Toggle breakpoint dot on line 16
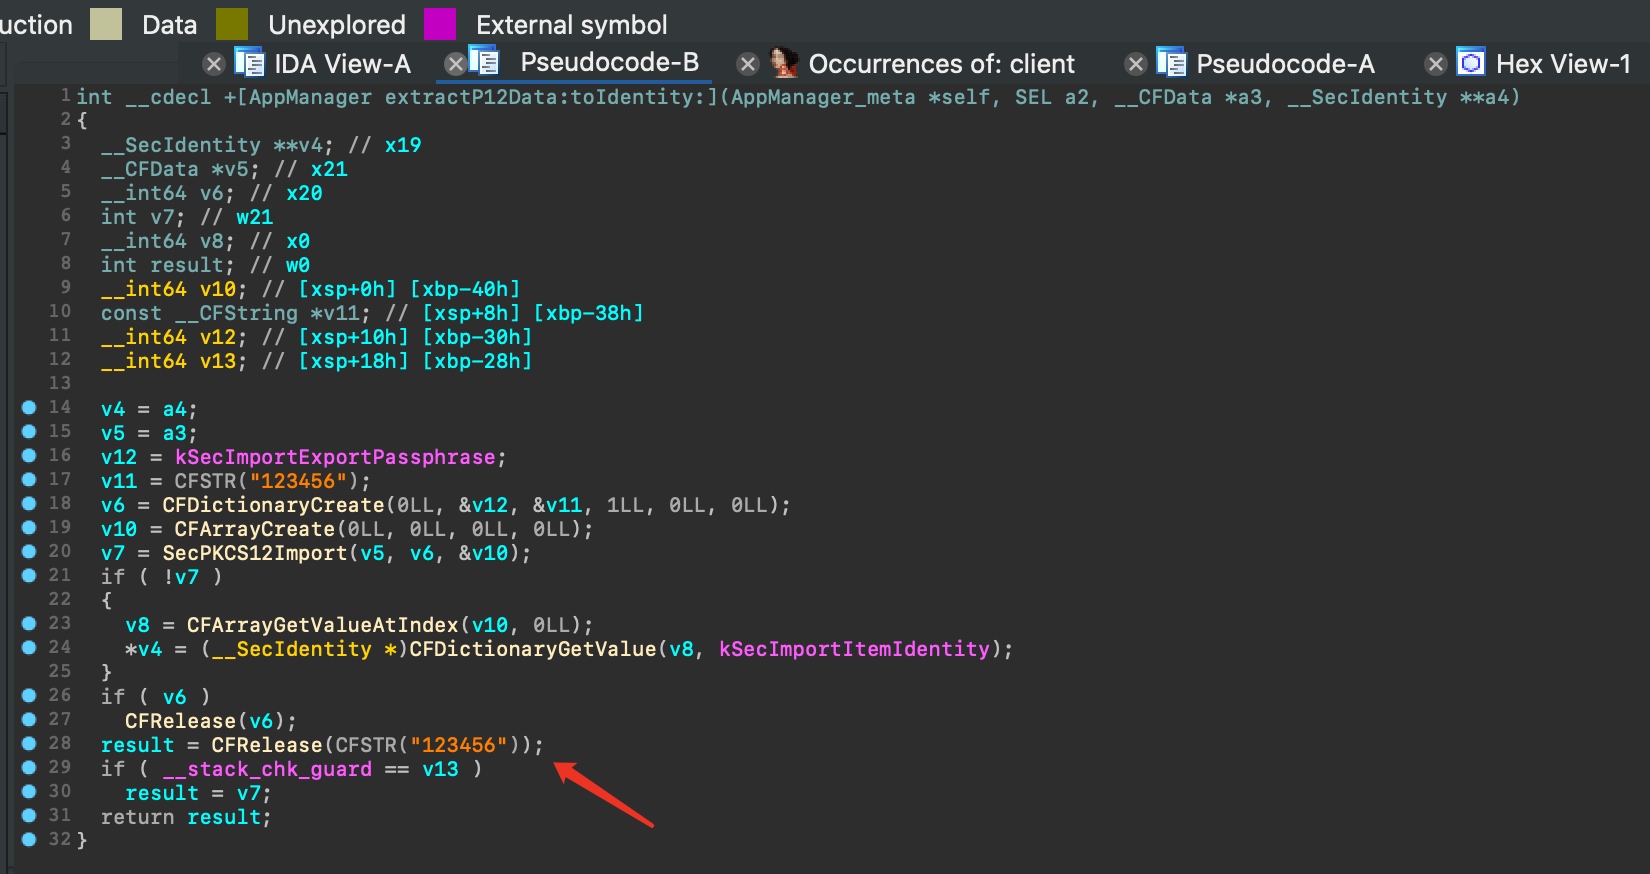Screen dimensions: 1650x874 click(x=29, y=455)
